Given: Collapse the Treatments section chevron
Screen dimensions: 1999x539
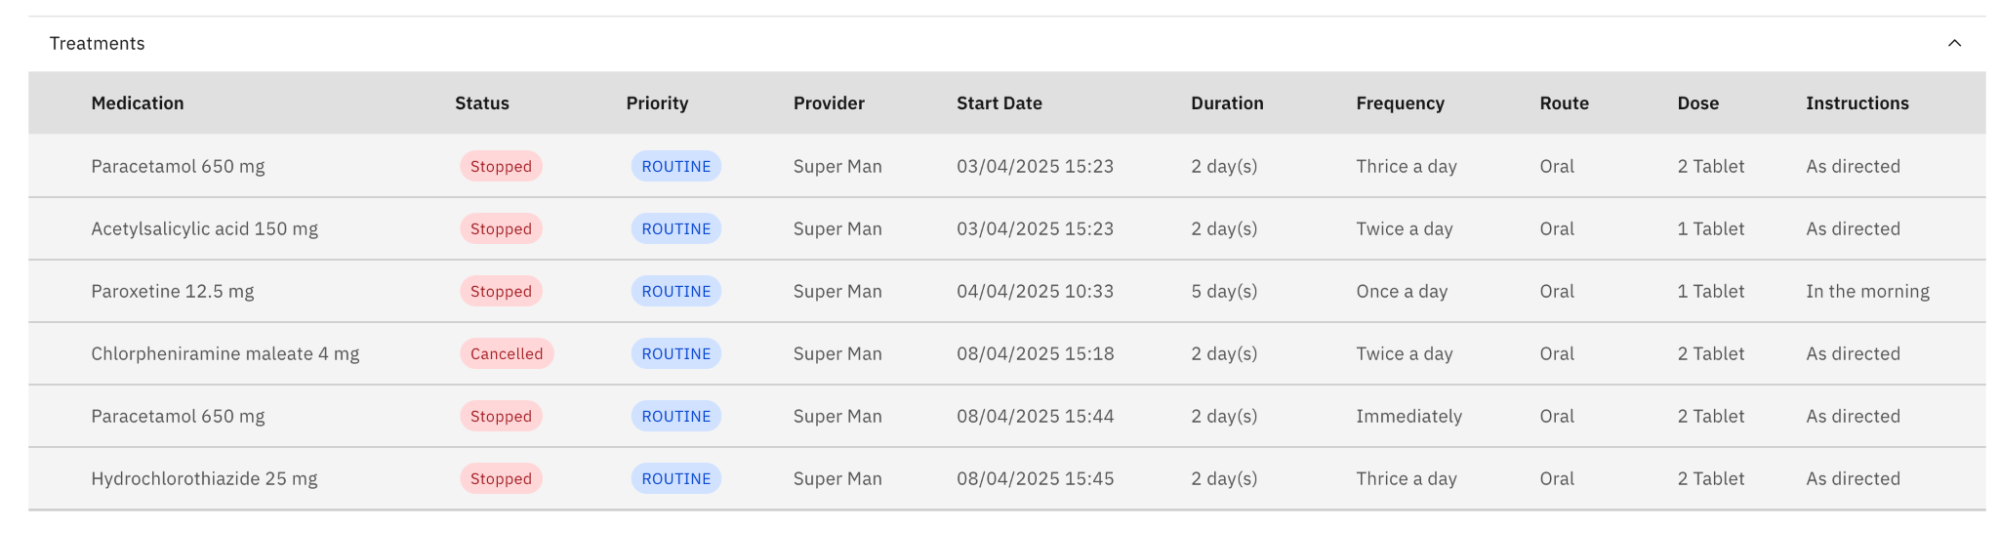Looking at the screenshot, I should 1953,43.
